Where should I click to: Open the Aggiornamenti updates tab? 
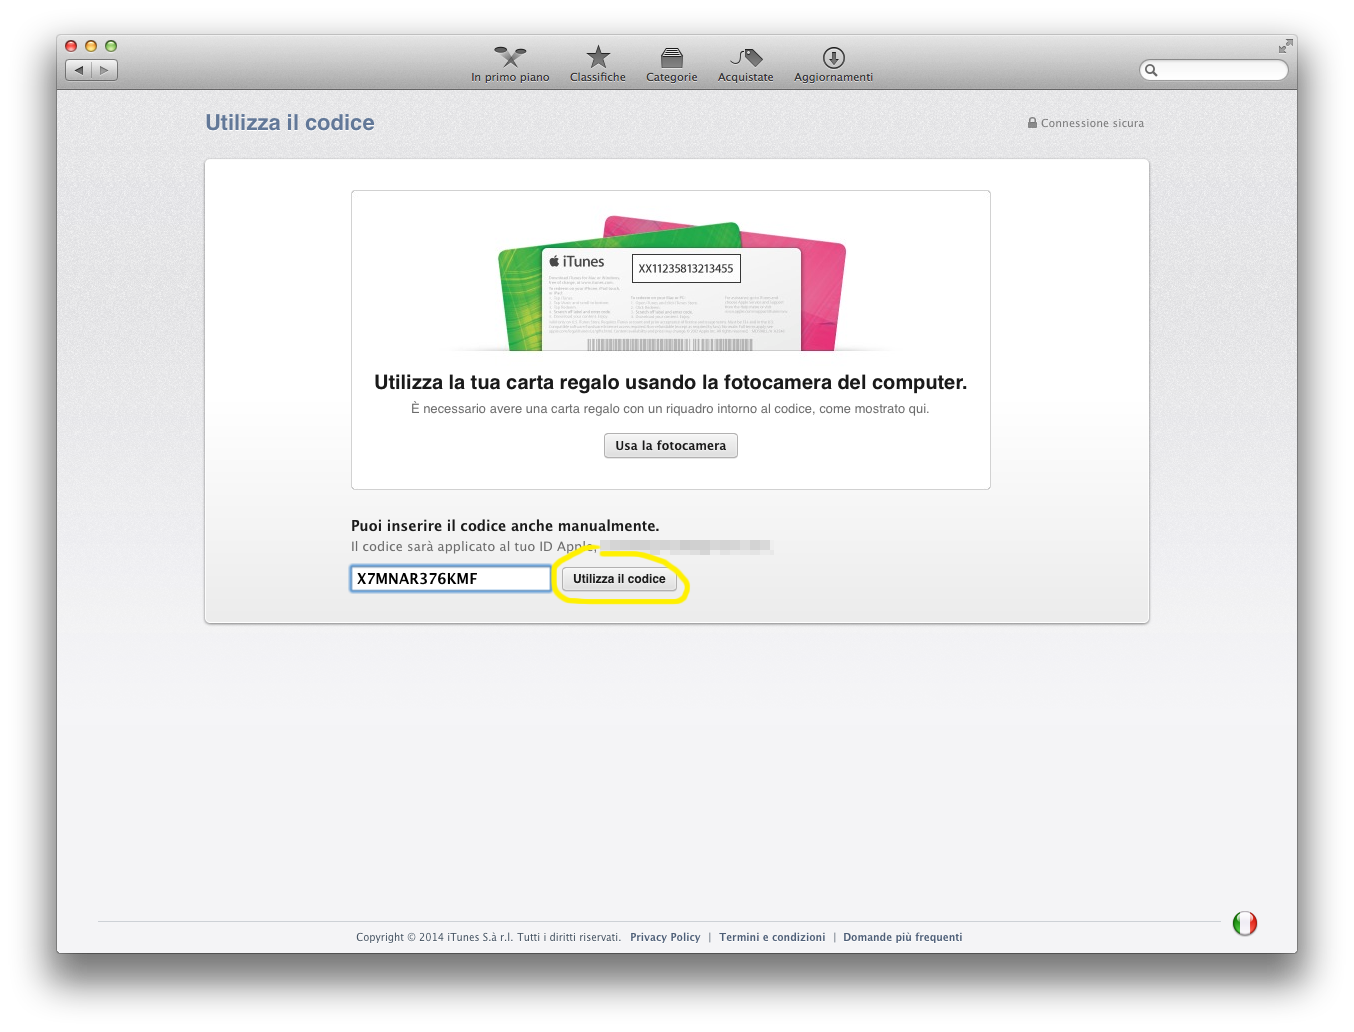[x=833, y=64]
